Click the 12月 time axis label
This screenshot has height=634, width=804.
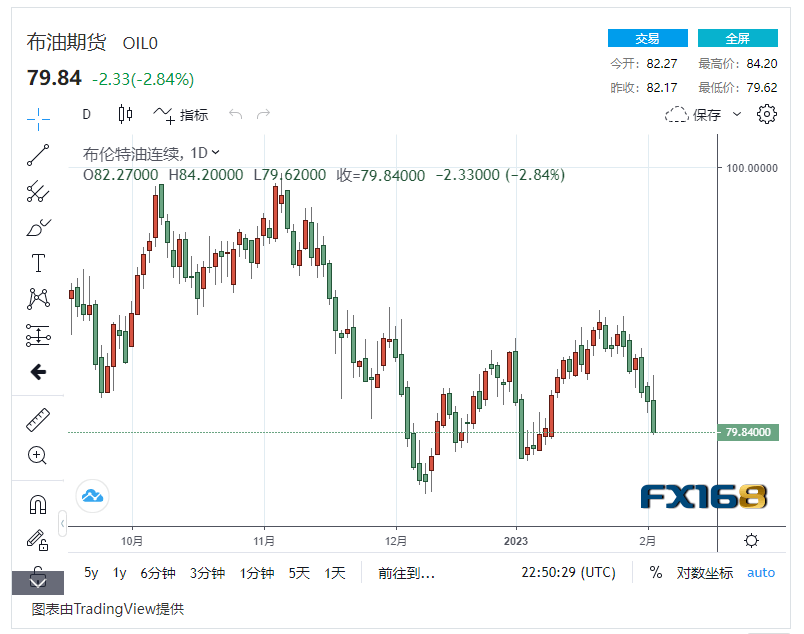[x=396, y=541]
